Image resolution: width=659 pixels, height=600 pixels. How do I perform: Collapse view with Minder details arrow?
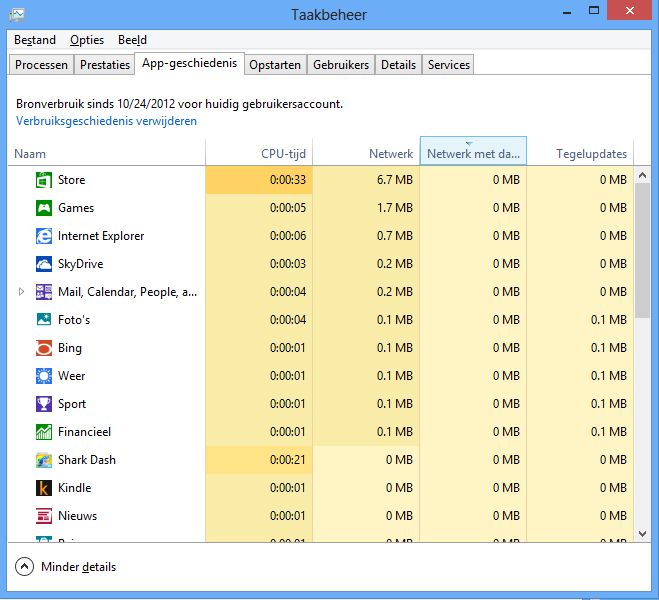24,566
